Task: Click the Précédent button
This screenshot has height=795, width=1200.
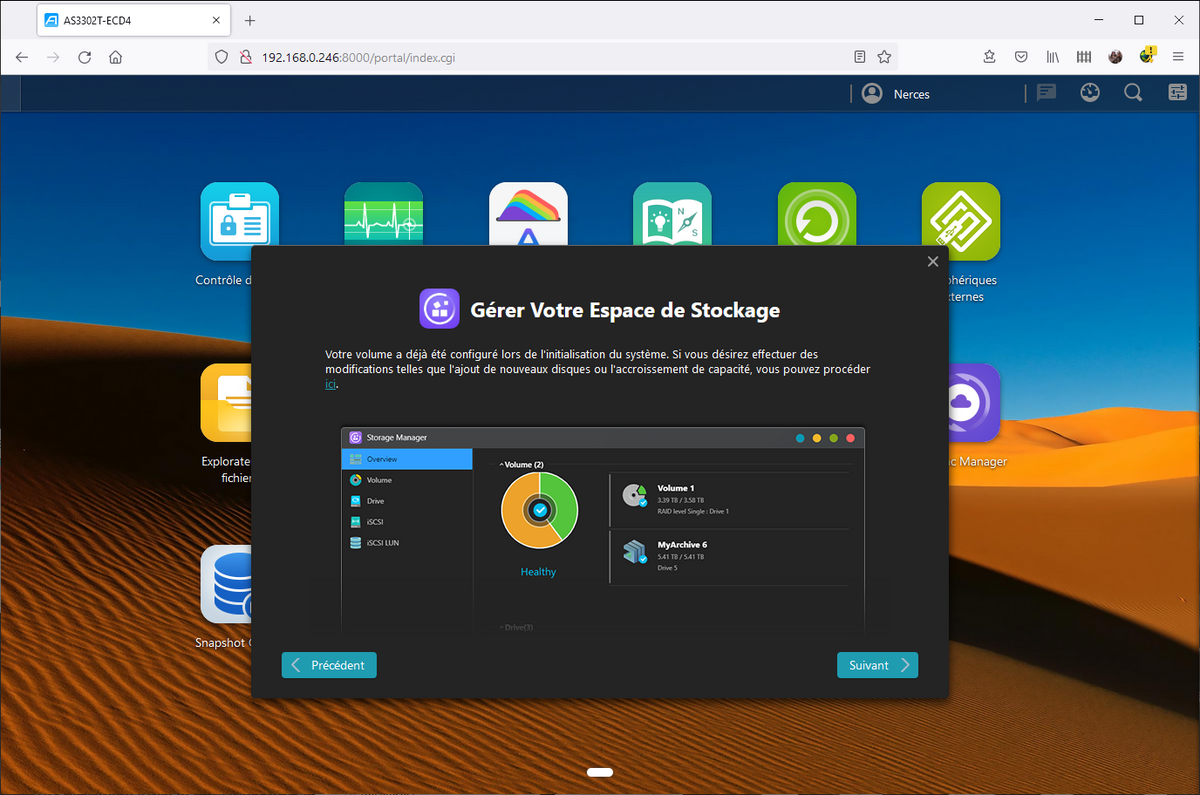Action: pyautogui.click(x=329, y=665)
